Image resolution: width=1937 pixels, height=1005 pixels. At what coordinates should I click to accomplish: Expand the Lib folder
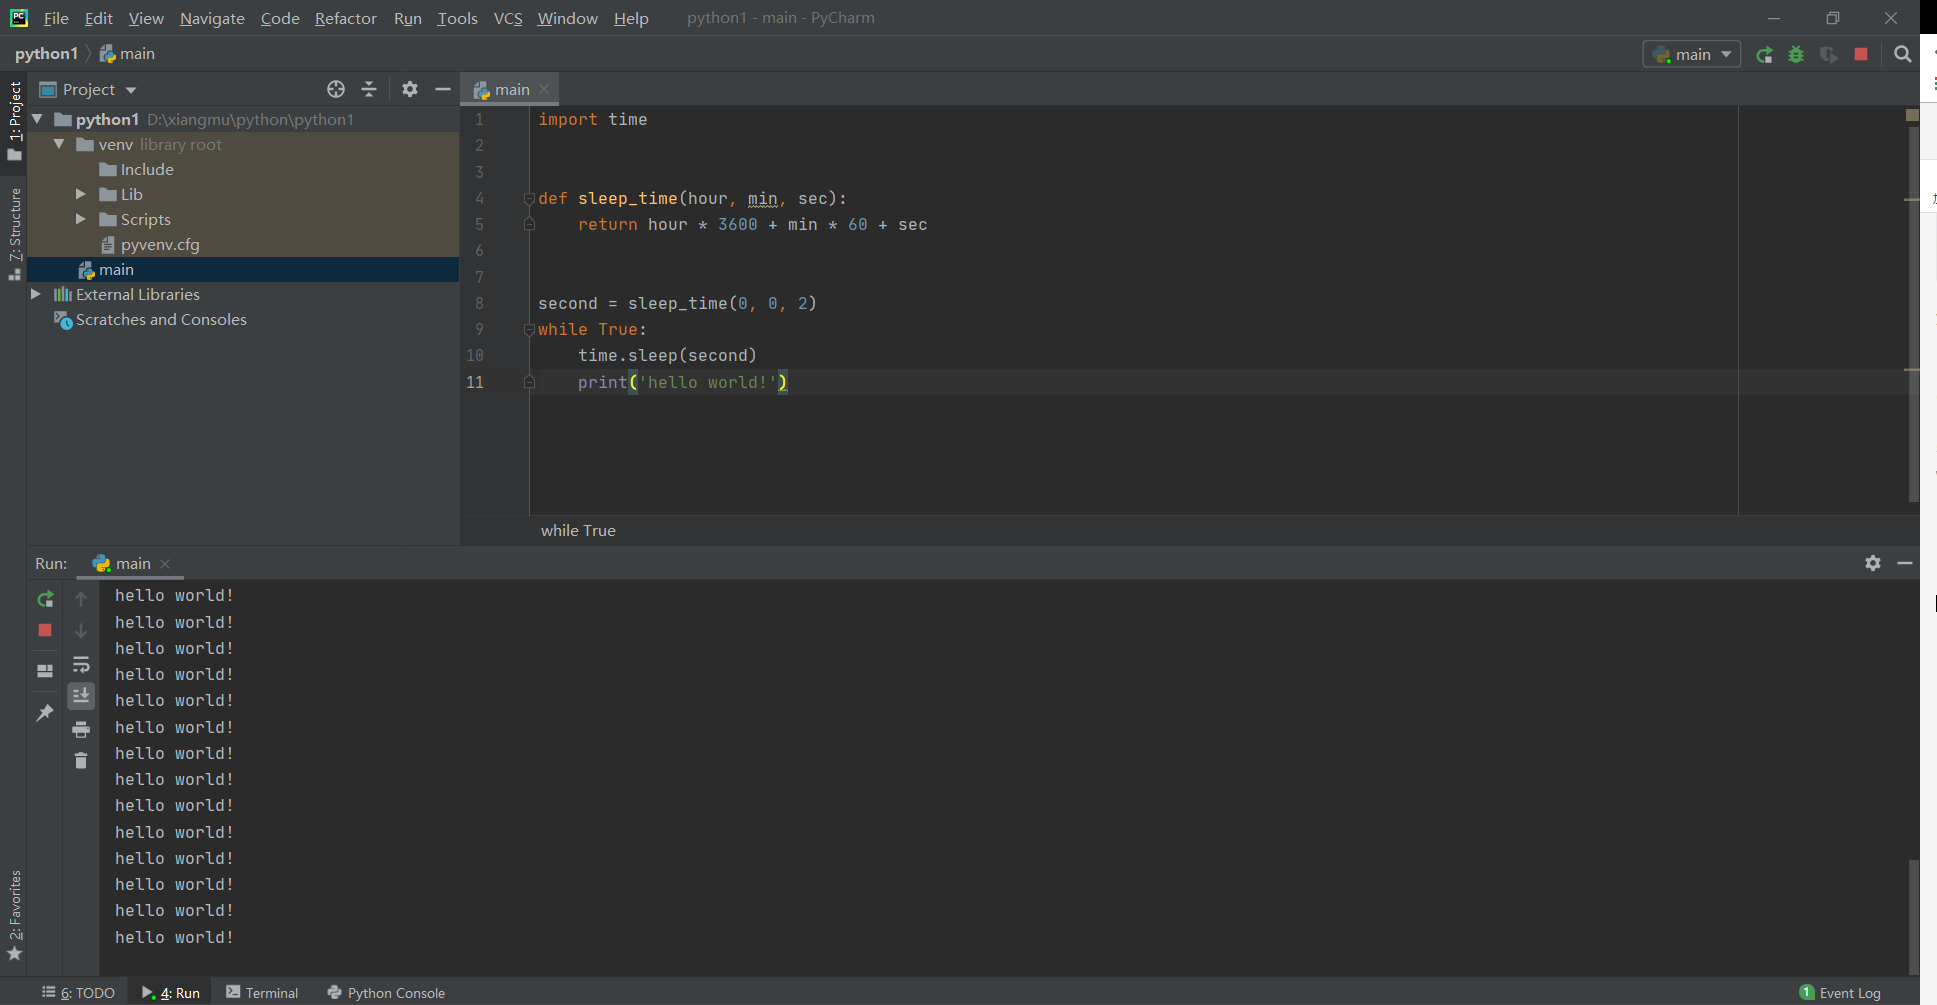point(81,194)
